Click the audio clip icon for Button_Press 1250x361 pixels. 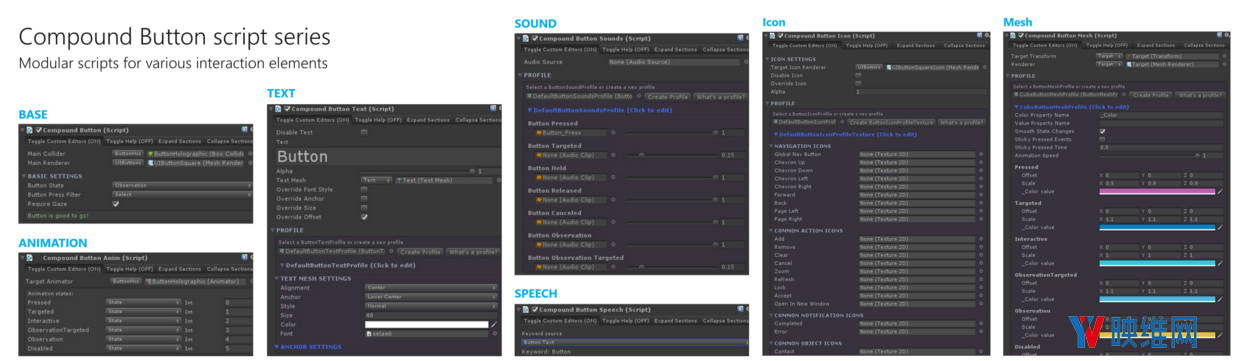point(539,132)
